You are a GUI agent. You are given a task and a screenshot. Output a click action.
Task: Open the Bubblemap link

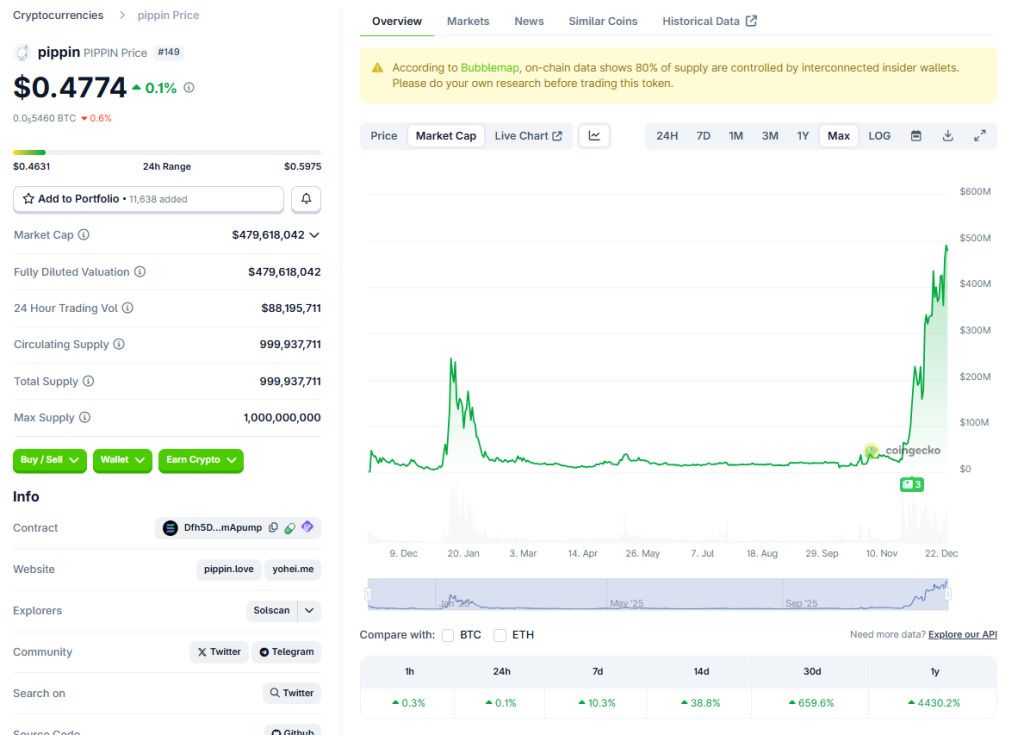click(489, 67)
